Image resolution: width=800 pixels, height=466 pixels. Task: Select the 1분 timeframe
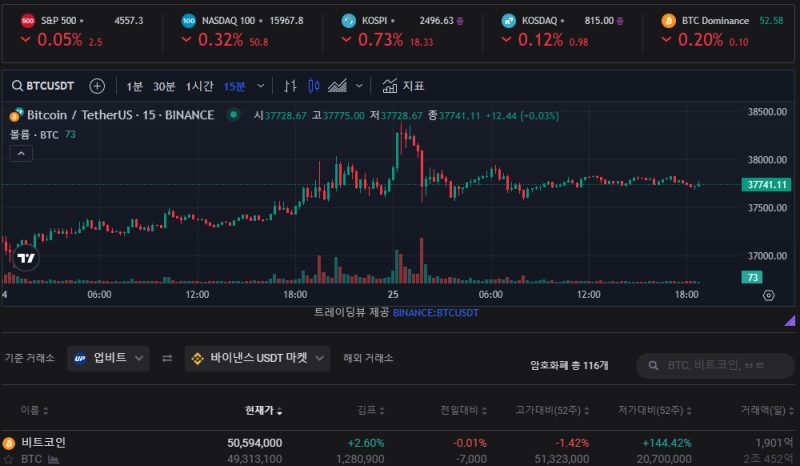tap(134, 86)
